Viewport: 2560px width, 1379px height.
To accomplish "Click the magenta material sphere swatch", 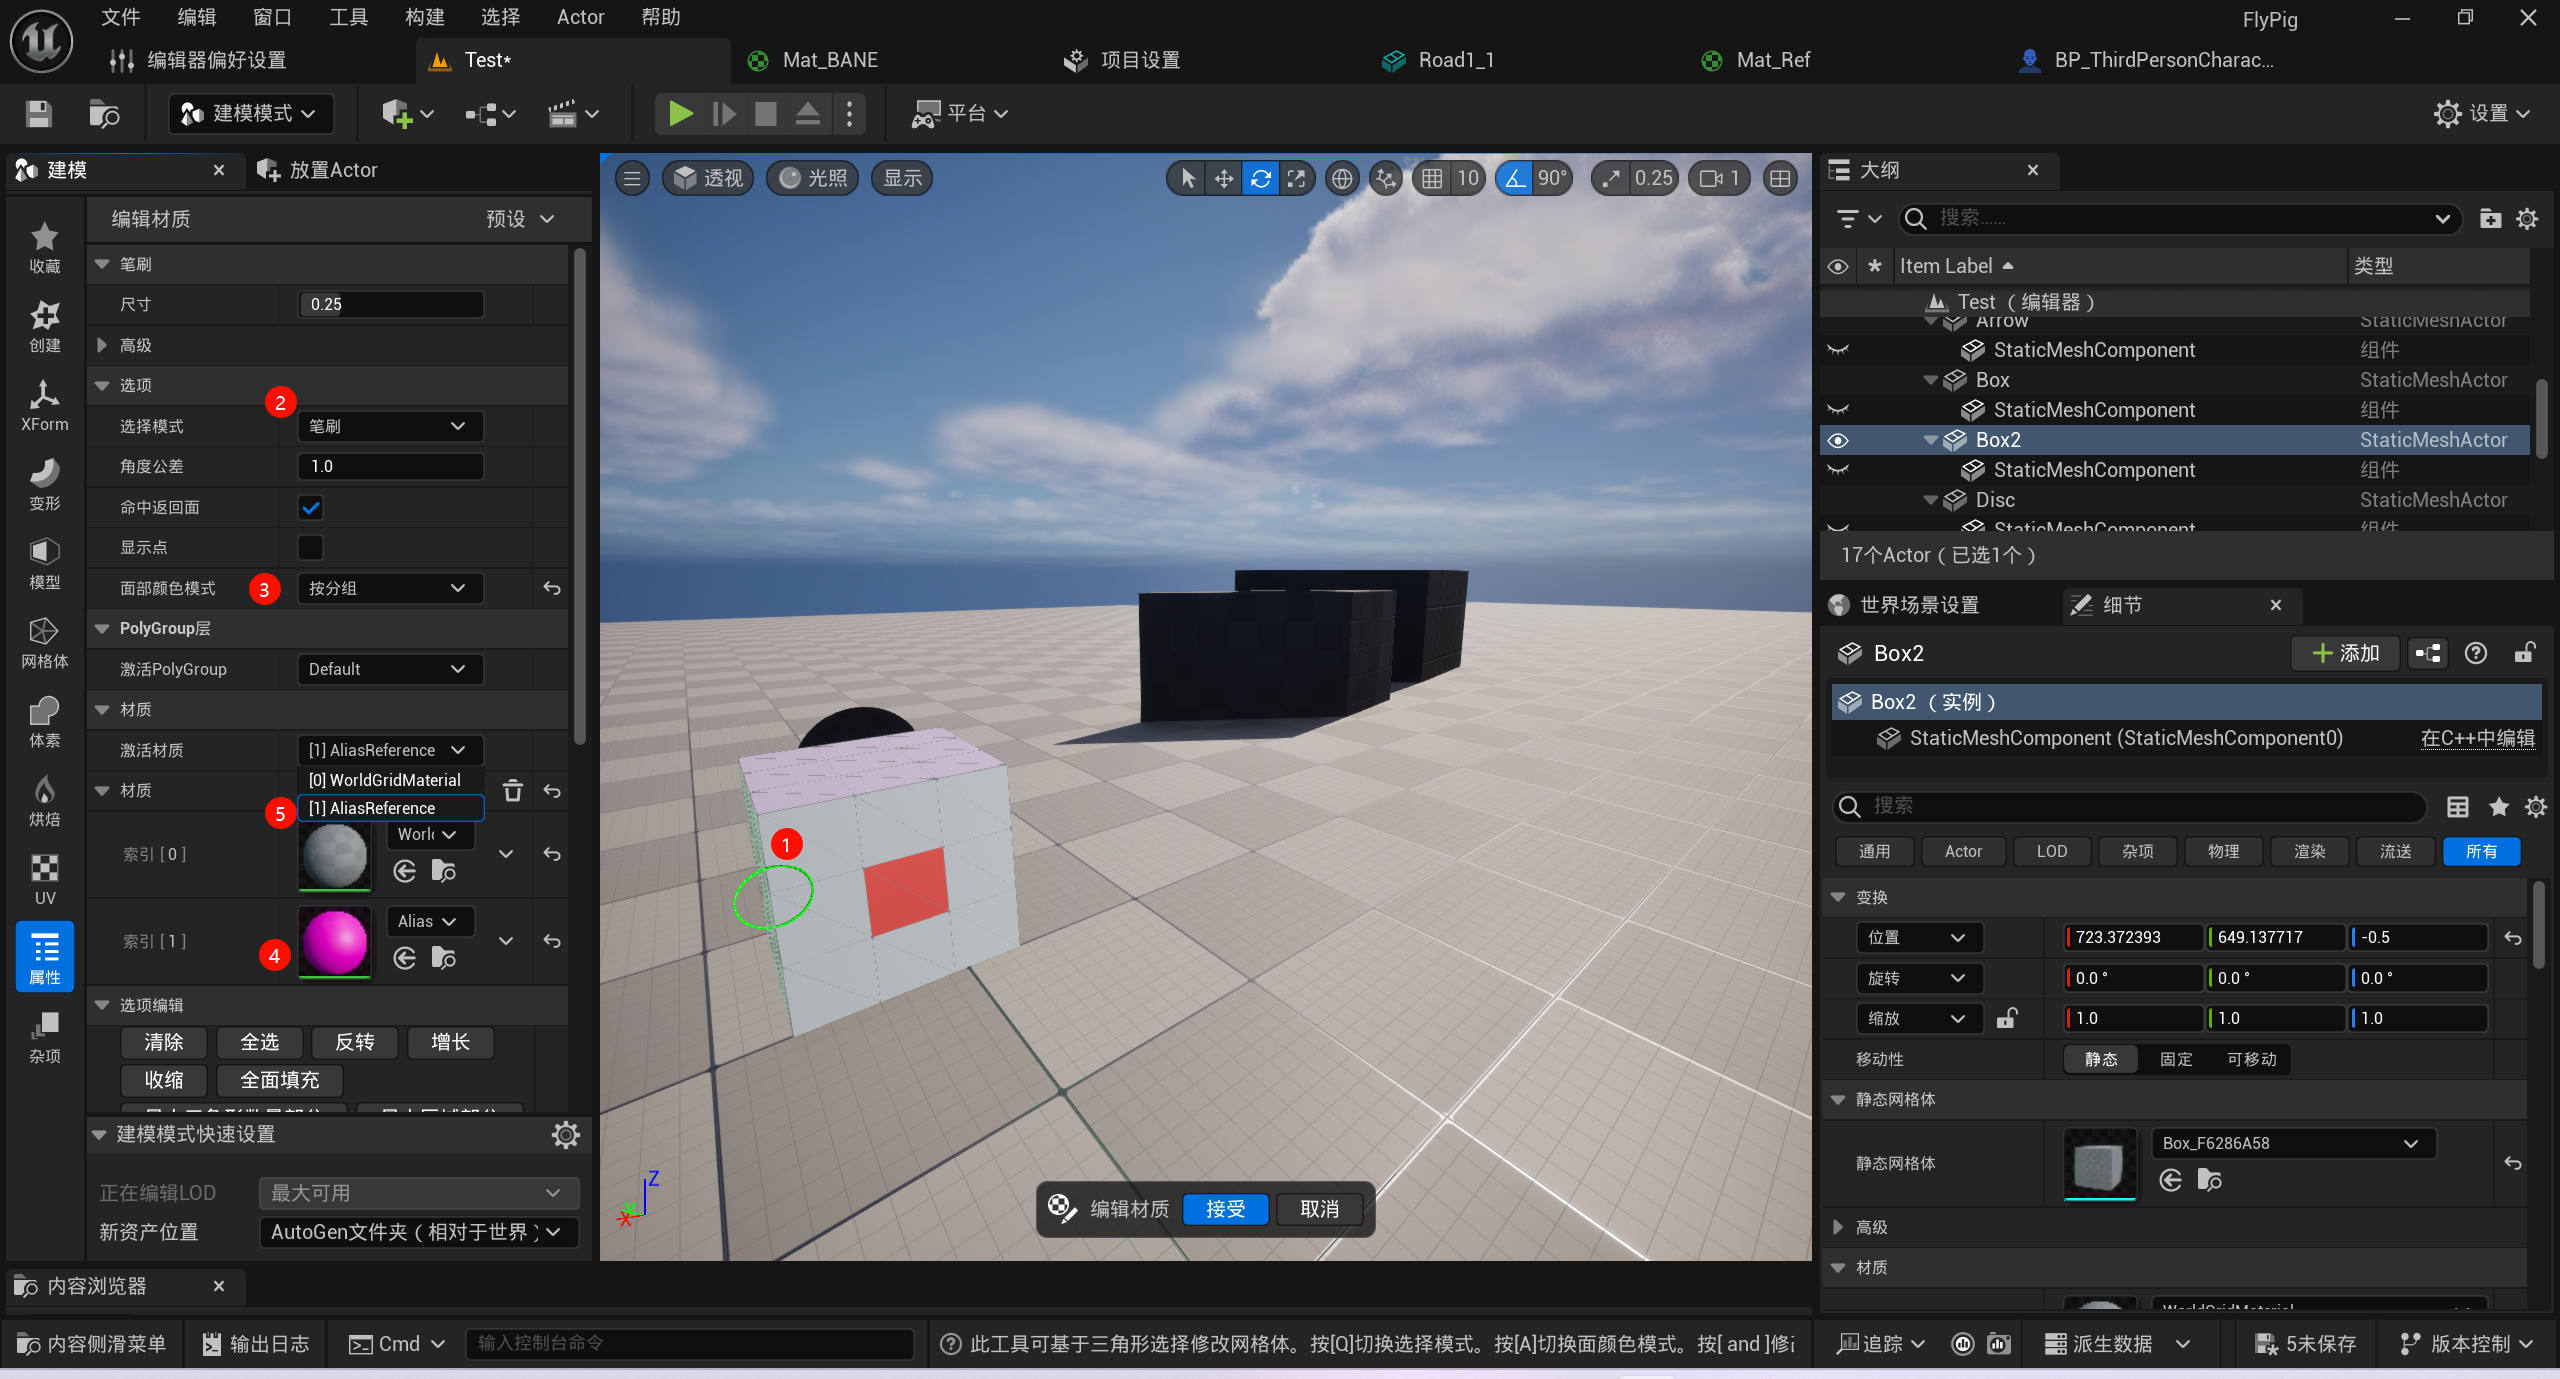I will pyautogui.click(x=335, y=941).
